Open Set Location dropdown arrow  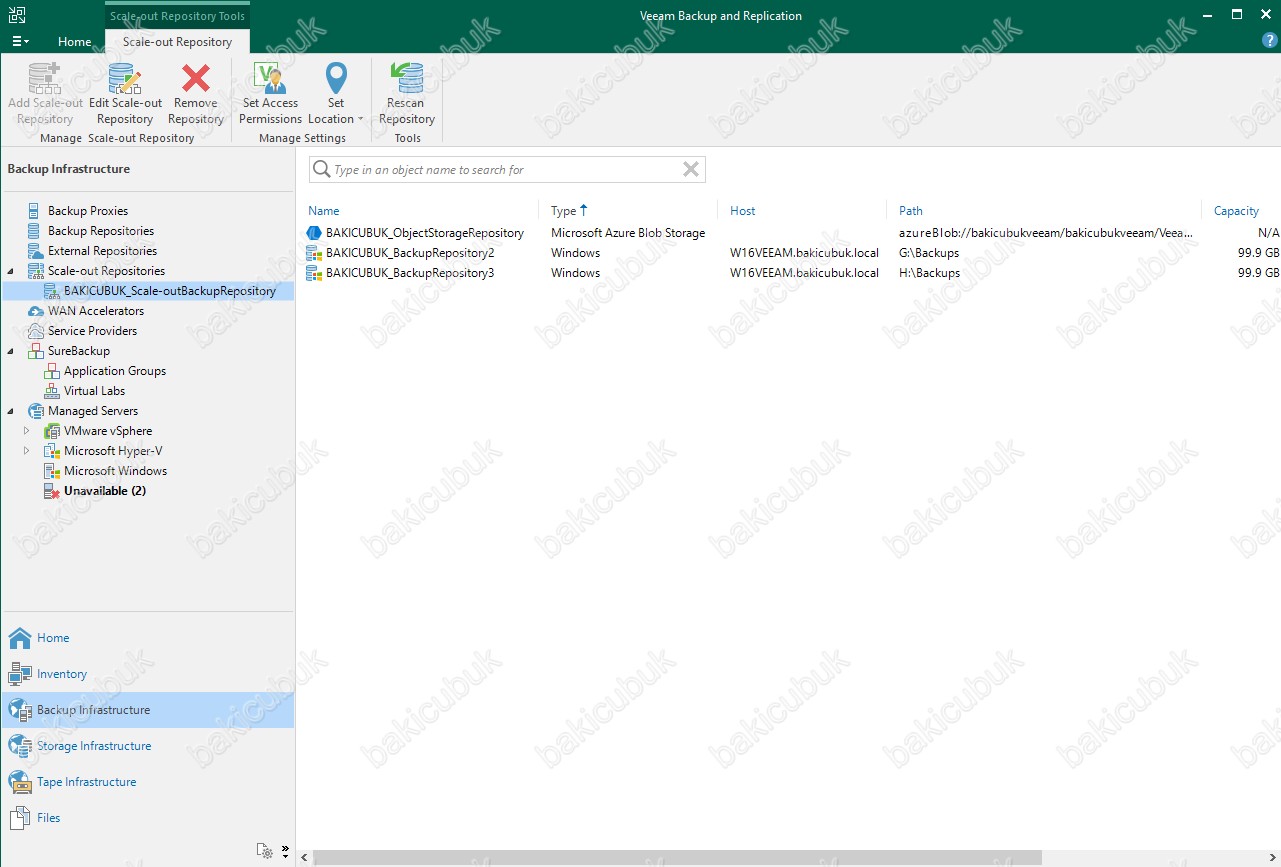tap(361, 119)
